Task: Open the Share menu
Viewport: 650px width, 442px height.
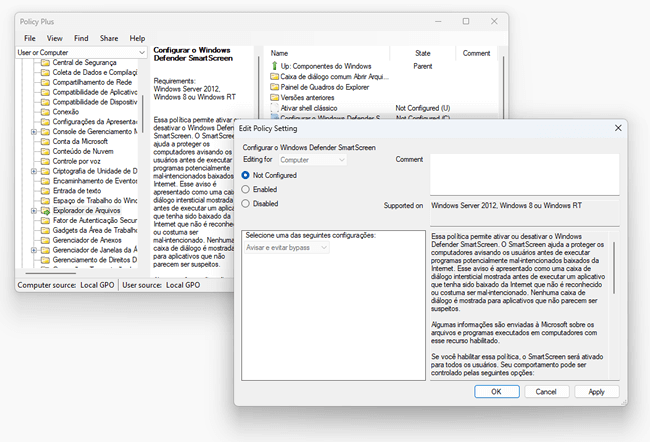Action: click(x=109, y=38)
